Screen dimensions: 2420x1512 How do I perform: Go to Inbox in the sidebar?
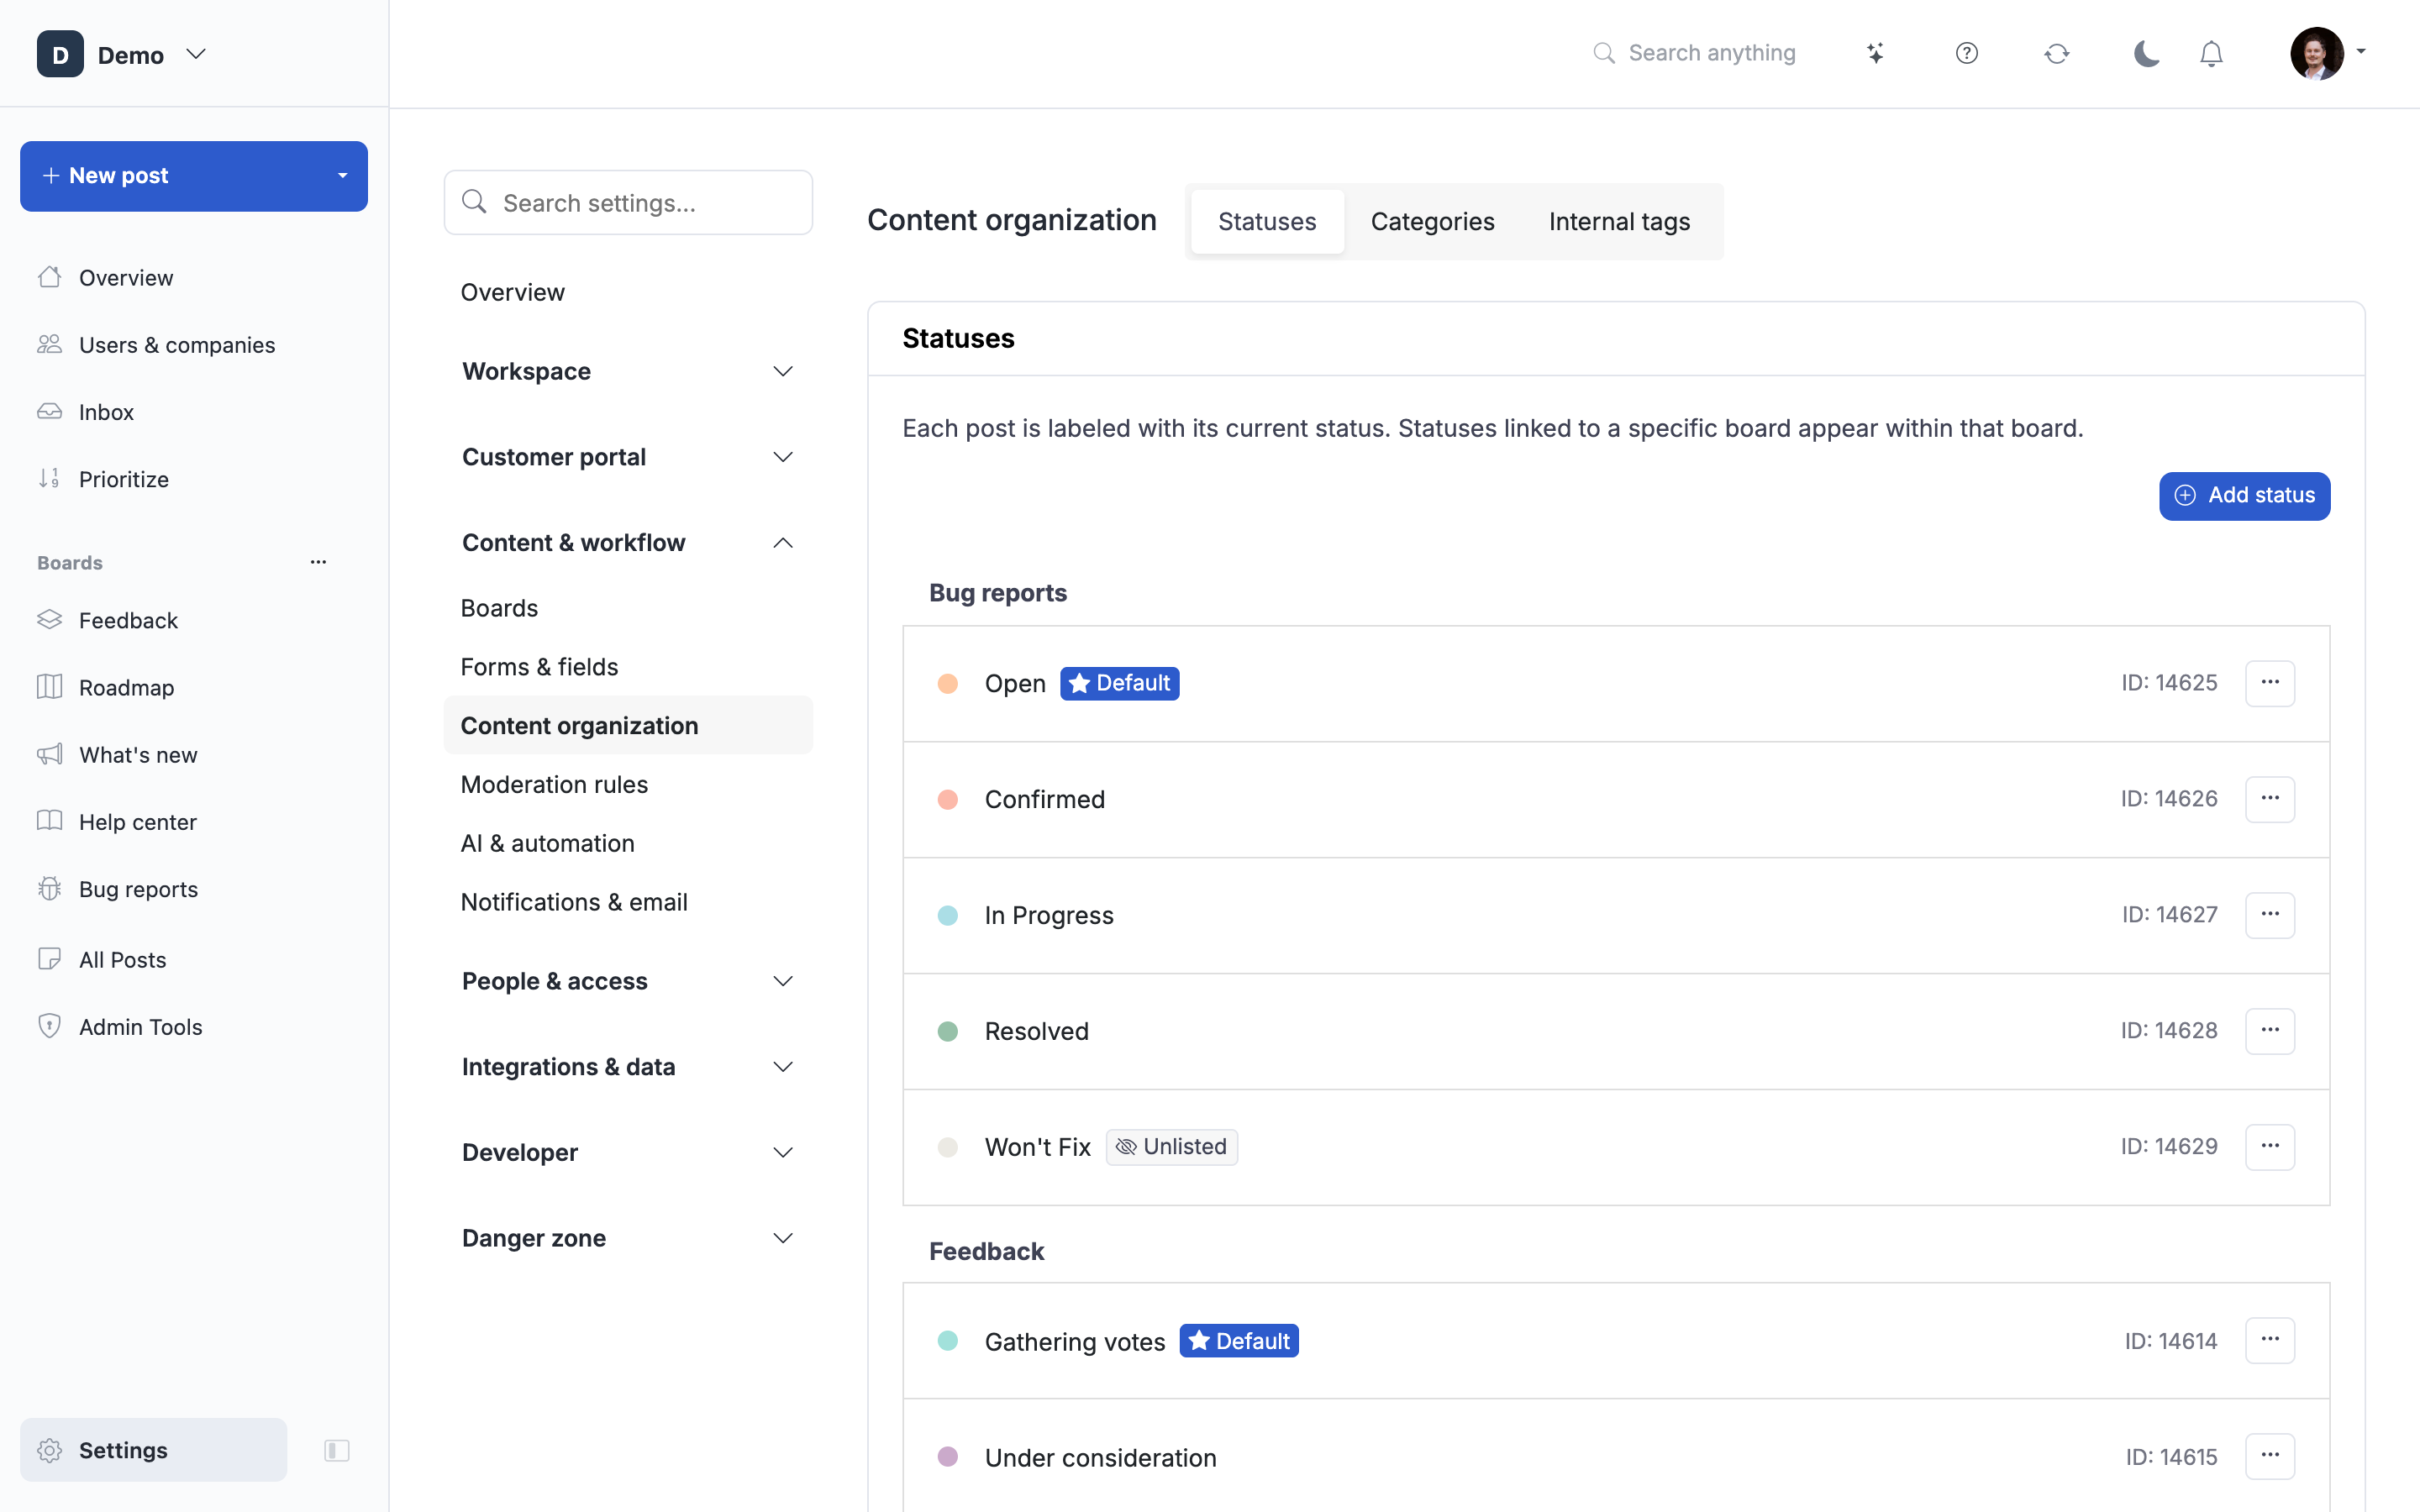pos(106,412)
